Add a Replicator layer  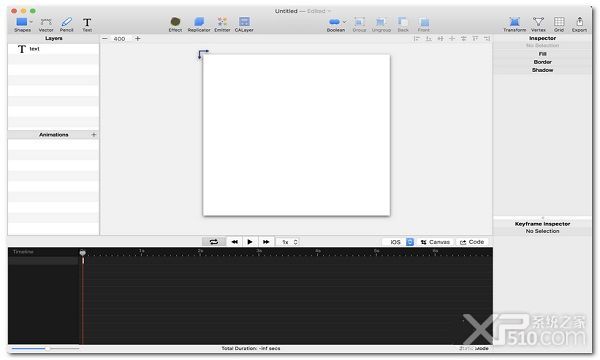[x=199, y=24]
